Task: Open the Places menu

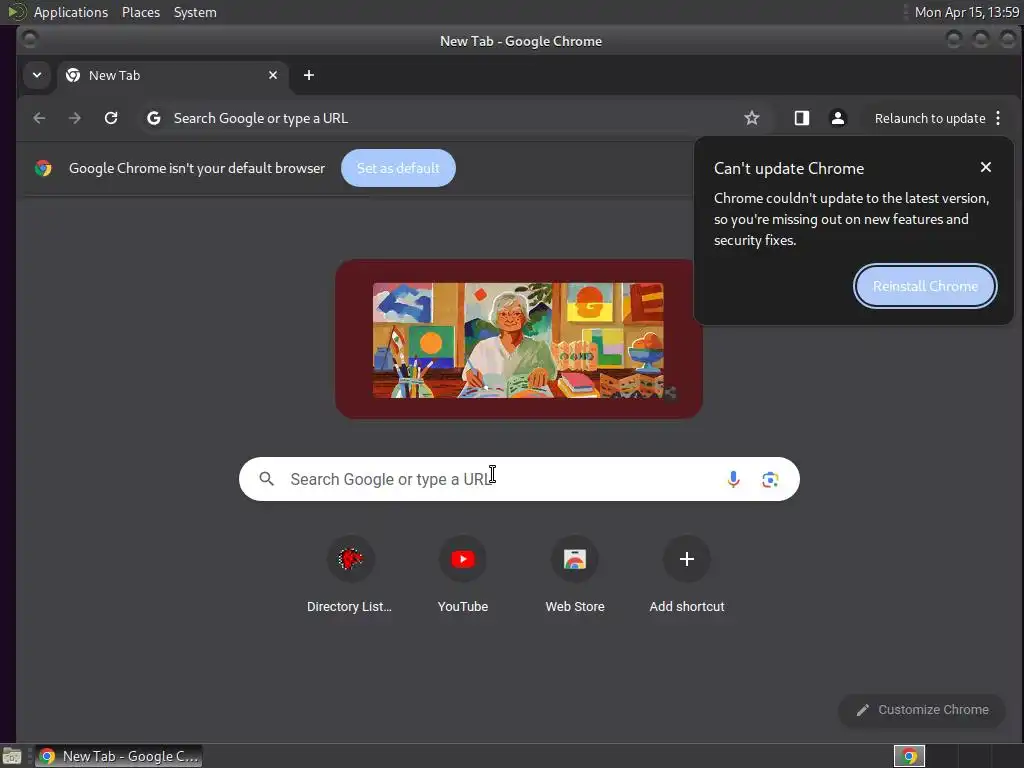Action: [x=140, y=12]
